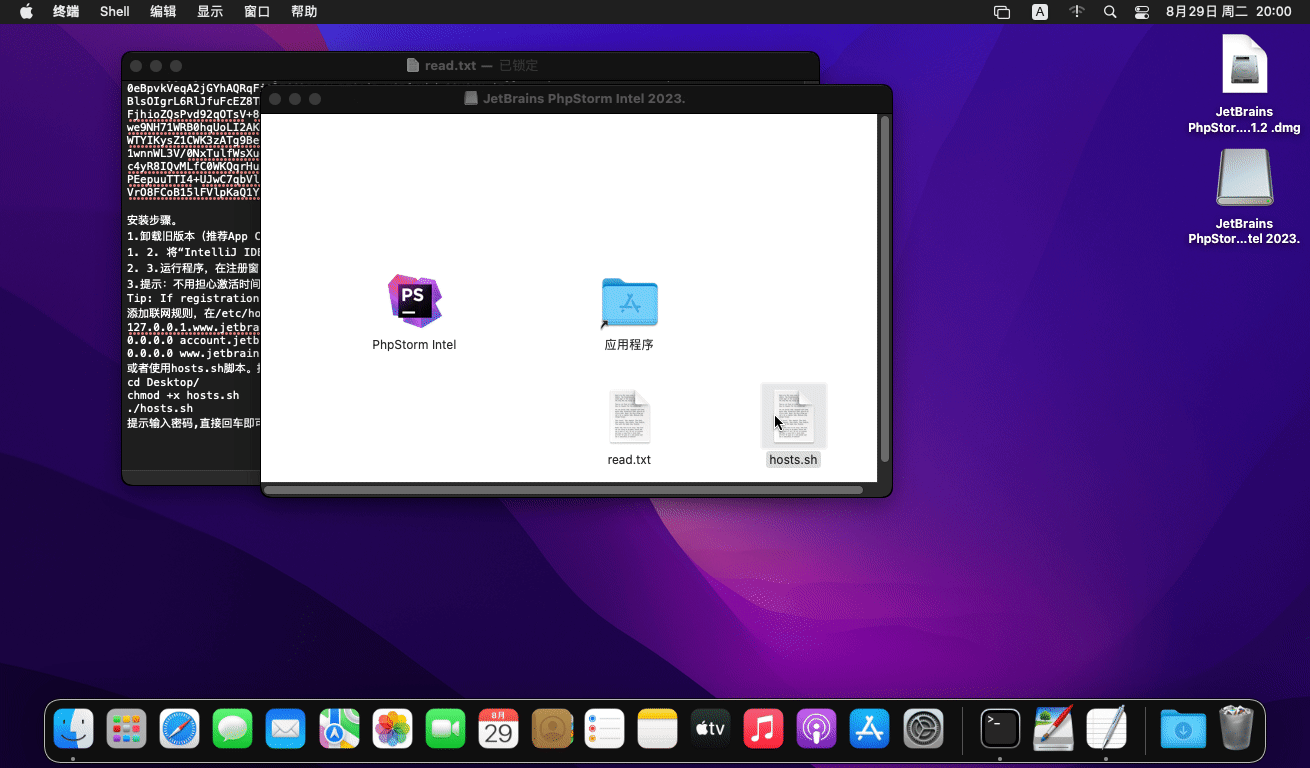The image size is (1310, 768).
Task: Click the Wi-Fi status icon in menu bar
Action: point(1076,12)
